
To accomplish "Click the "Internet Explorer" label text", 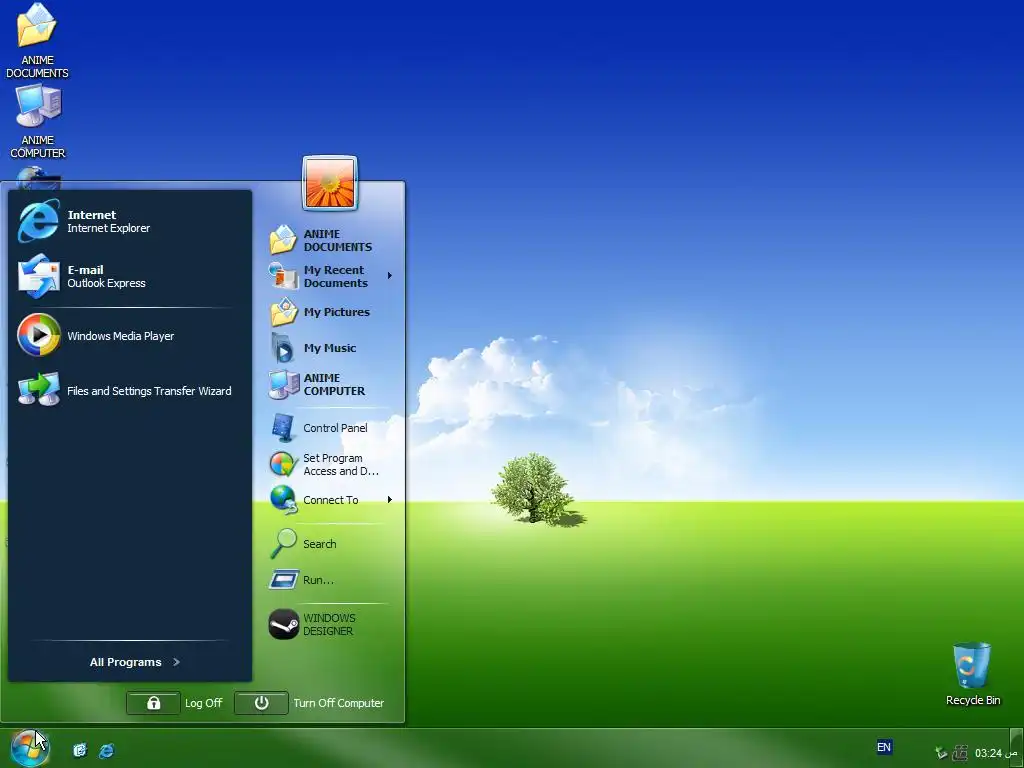I will [108, 228].
